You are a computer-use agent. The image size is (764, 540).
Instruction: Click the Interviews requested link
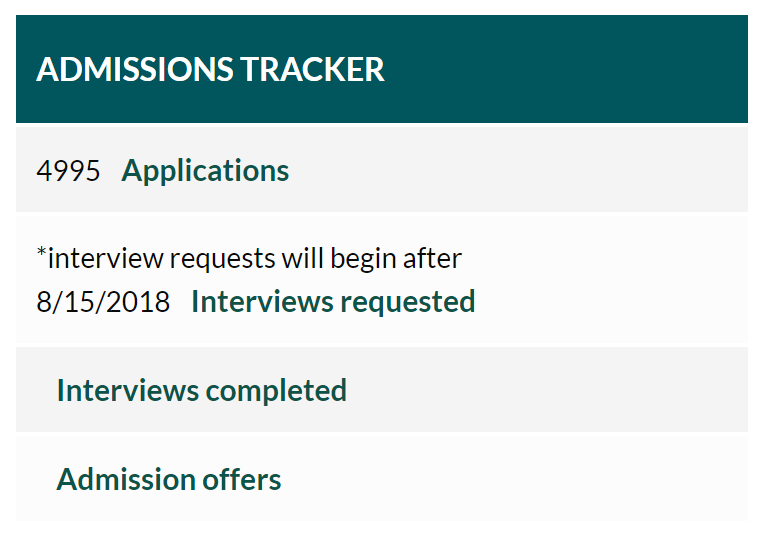[x=332, y=301]
